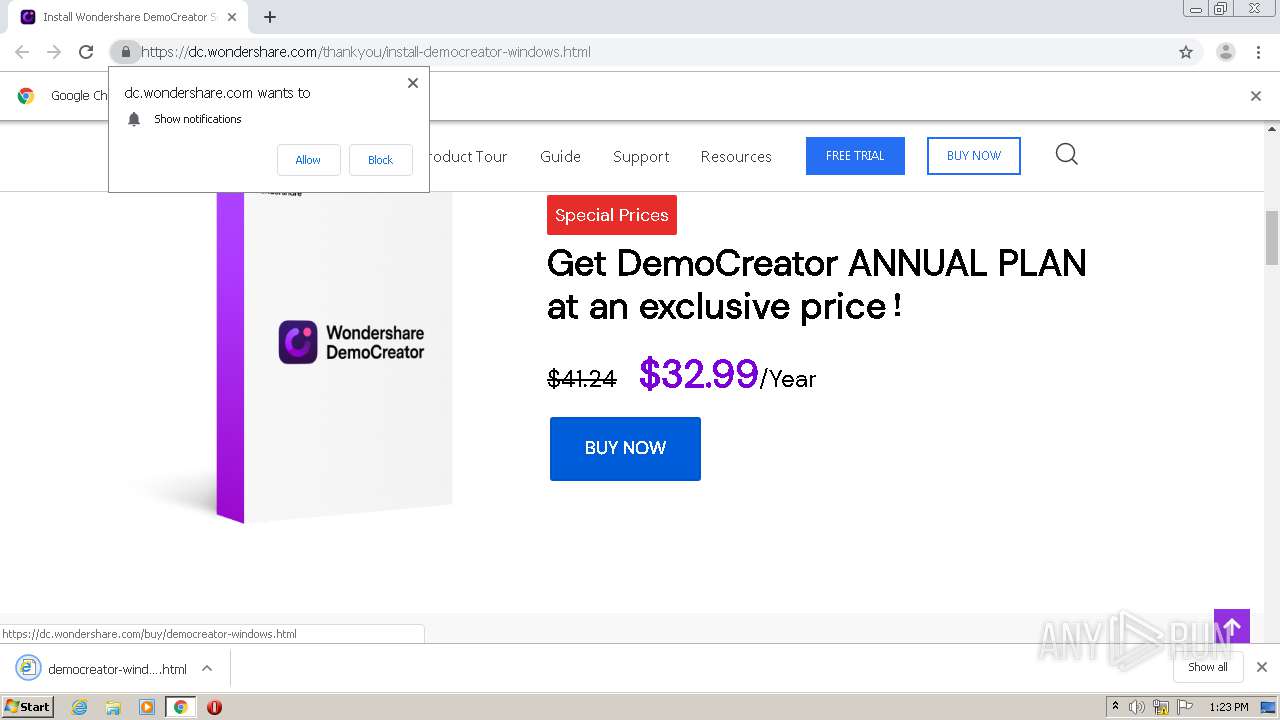
Task: Open Chrome three-dot menu
Action: 1258,52
